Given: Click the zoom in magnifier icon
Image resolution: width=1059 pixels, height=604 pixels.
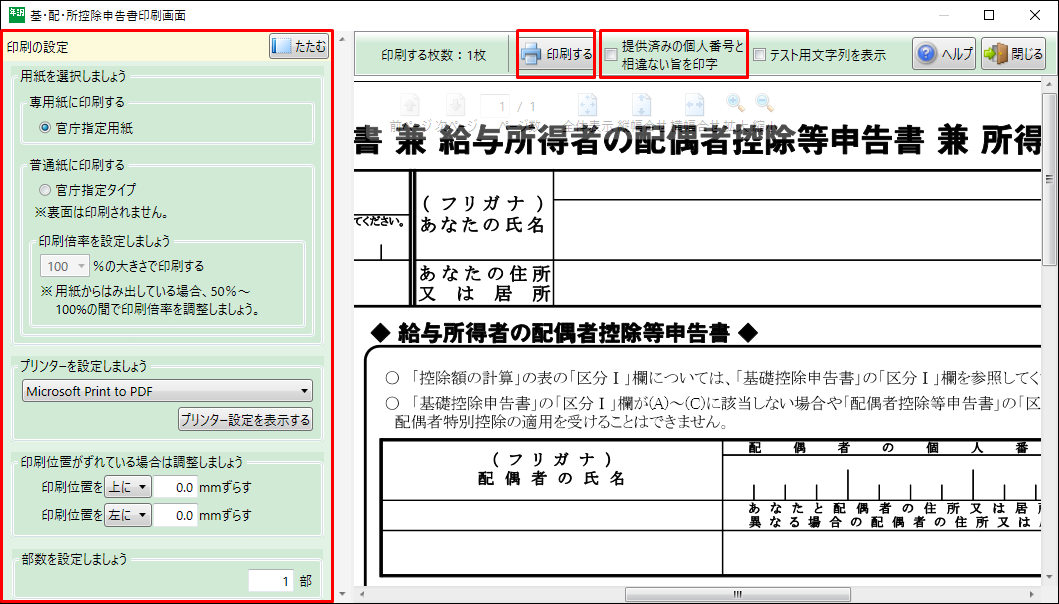Looking at the screenshot, I should tap(735, 103).
